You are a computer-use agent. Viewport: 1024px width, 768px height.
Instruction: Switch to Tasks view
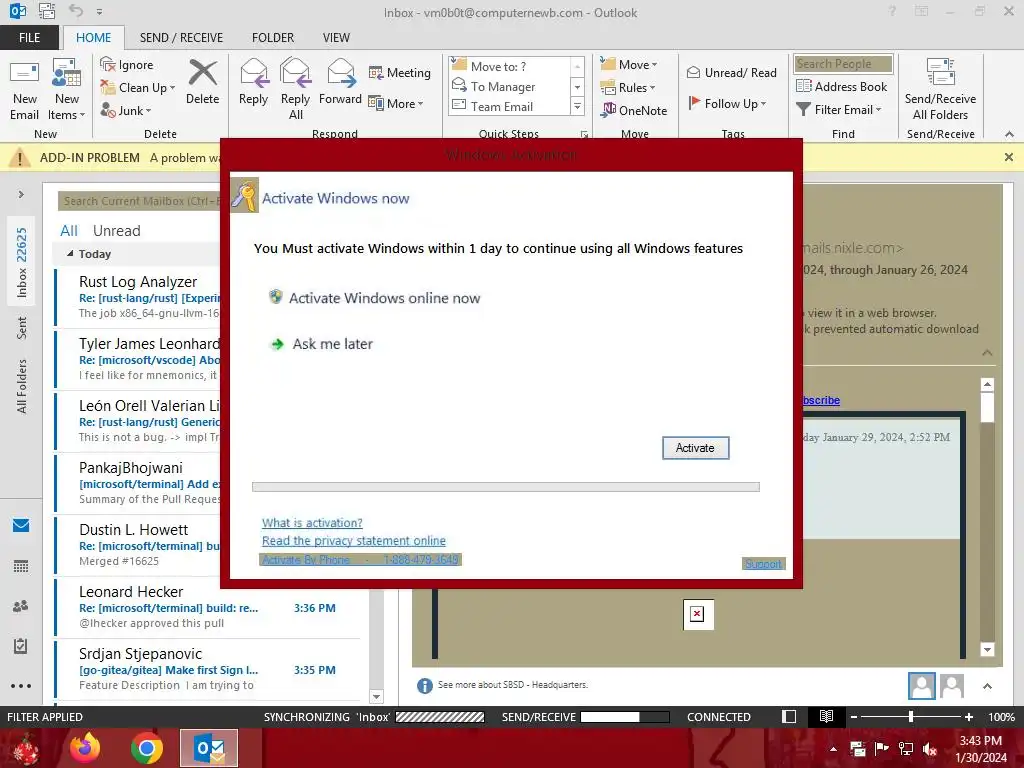tap(21, 646)
